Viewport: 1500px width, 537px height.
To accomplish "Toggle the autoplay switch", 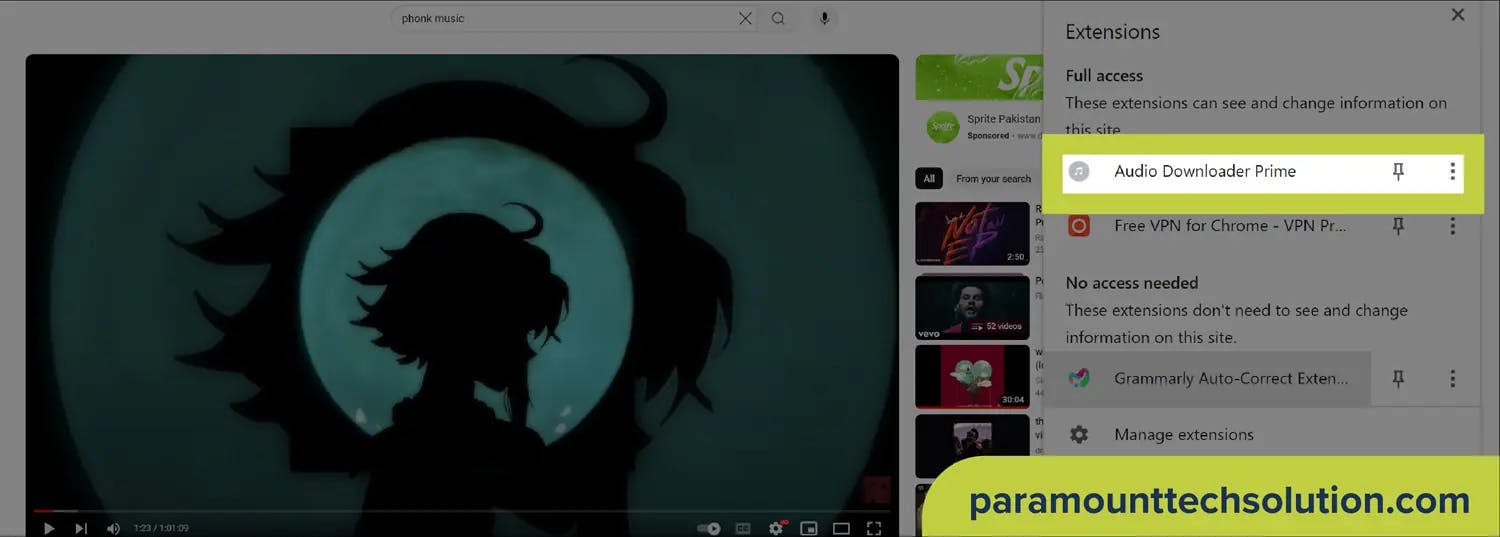I will (x=709, y=528).
